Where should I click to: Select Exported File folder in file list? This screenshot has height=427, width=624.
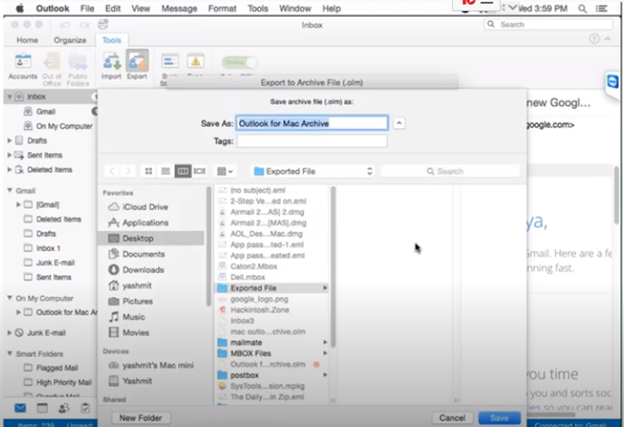(273, 288)
